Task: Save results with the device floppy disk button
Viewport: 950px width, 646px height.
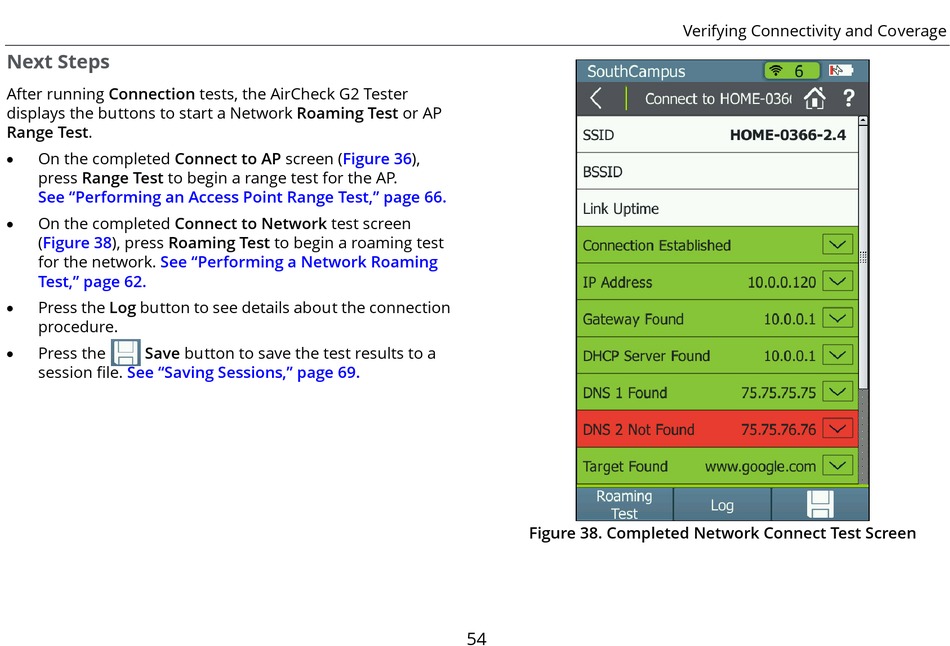Action: (x=820, y=504)
